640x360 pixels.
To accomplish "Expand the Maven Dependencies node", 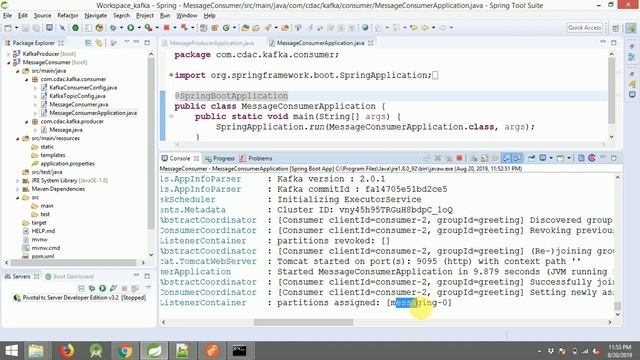I will [x=18, y=189].
